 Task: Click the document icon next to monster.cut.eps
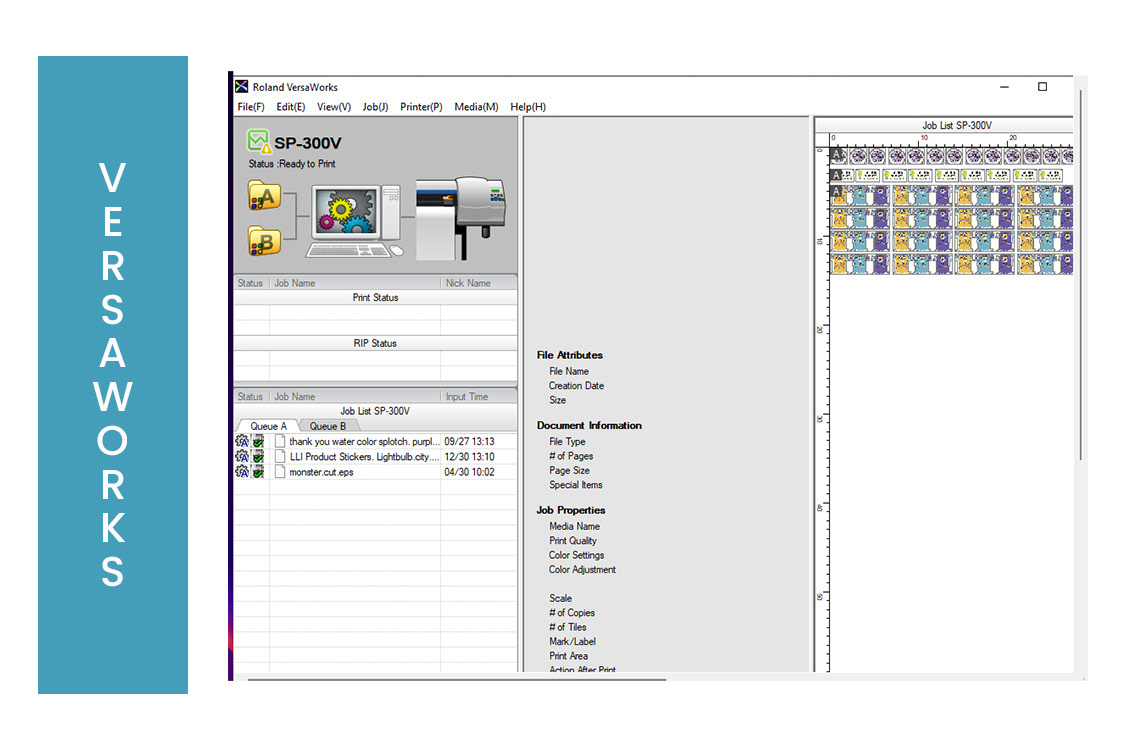(280, 472)
